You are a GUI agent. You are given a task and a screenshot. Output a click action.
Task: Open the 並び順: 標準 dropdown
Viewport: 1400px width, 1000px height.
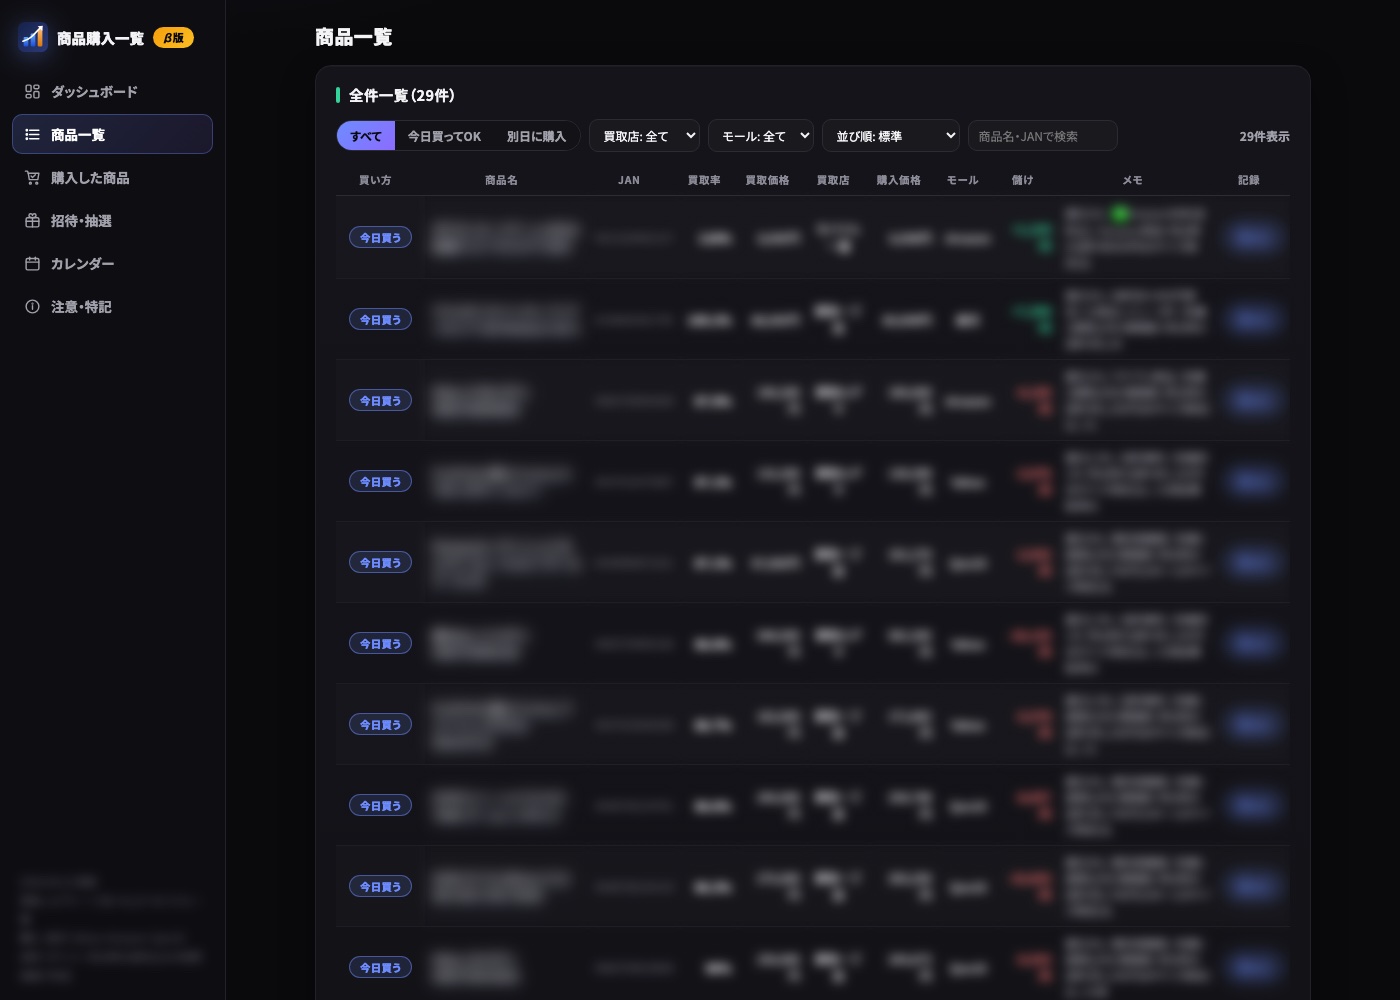coord(891,136)
